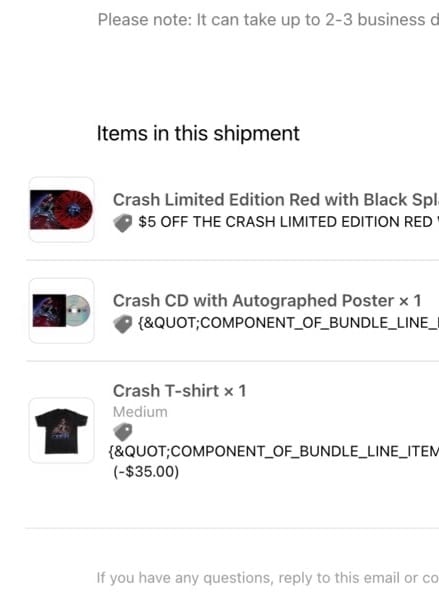Click tag icon under Crash CD with Autographed Poster
Screen dimensions: 439x607
123,324
